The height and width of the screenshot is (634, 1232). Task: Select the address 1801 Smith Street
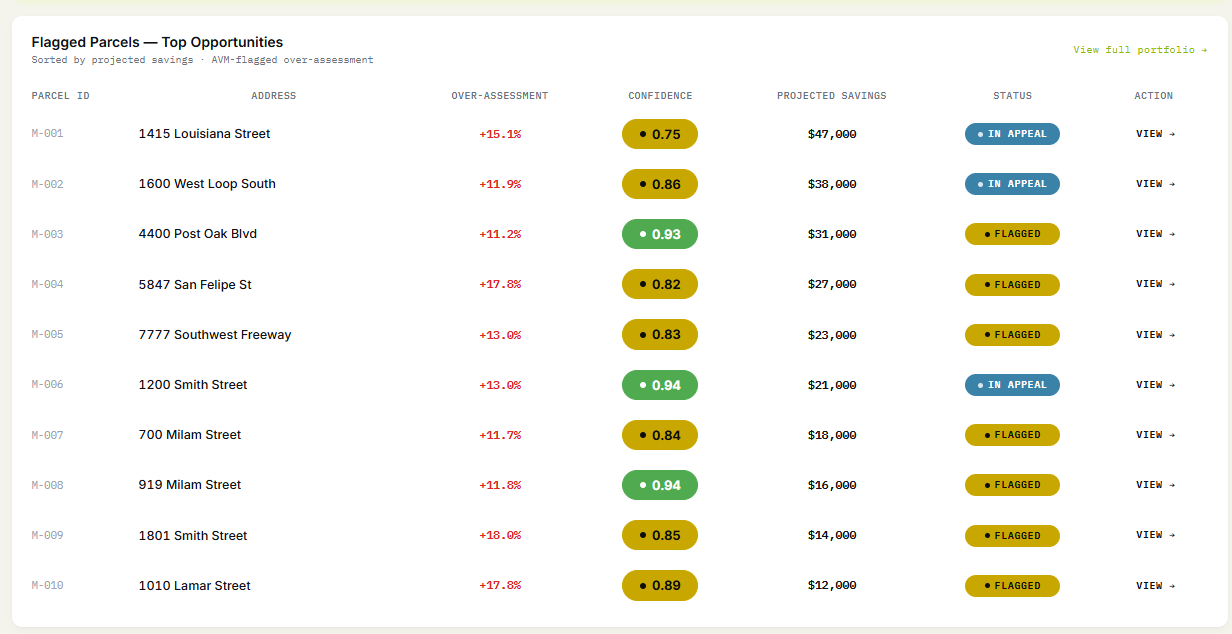point(193,536)
